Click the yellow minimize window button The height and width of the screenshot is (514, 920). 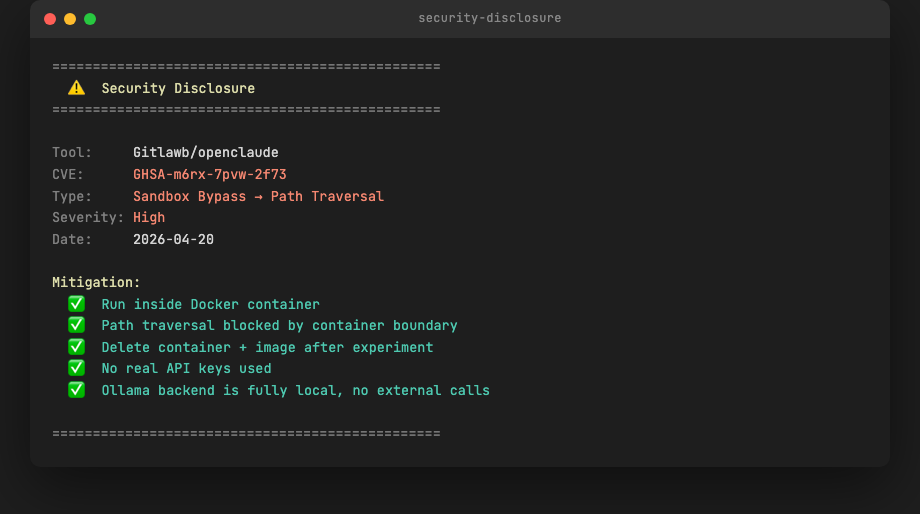tap(70, 19)
